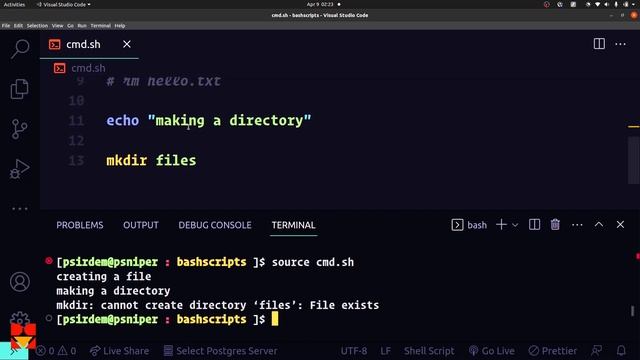The image size is (640, 360).
Task: Click the terminal scrollbar thumb
Action: pyautogui.click(x=633, y=311)
